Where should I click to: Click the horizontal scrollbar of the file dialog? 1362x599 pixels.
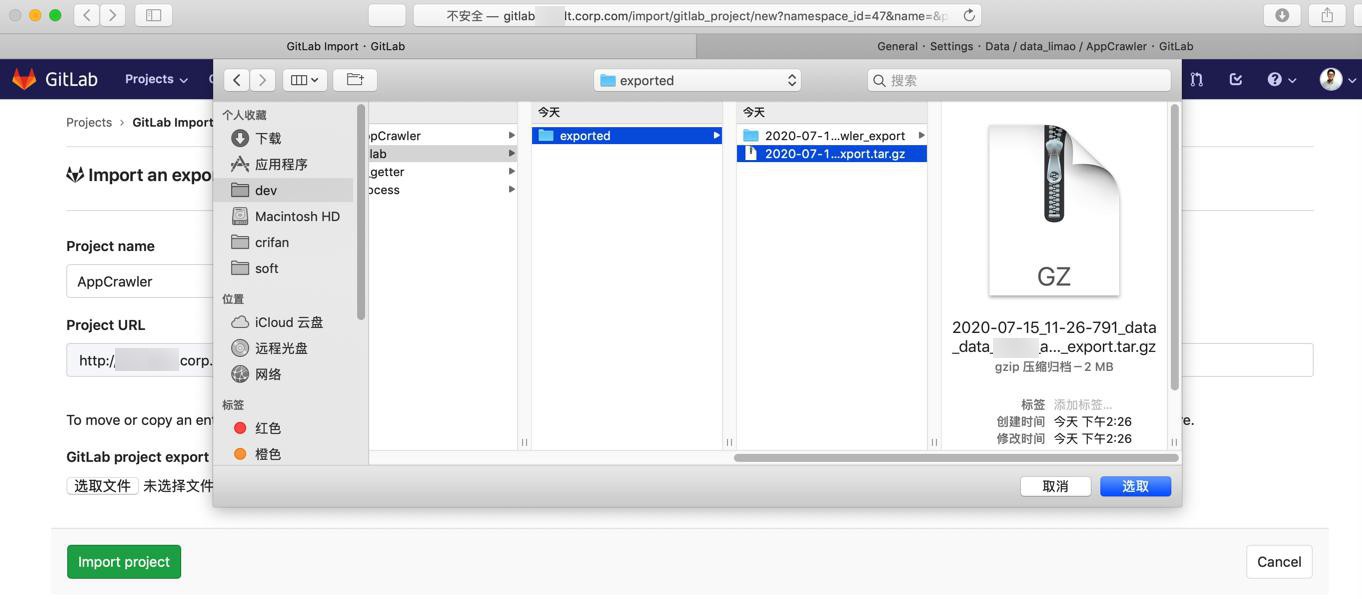coord(955,458)
